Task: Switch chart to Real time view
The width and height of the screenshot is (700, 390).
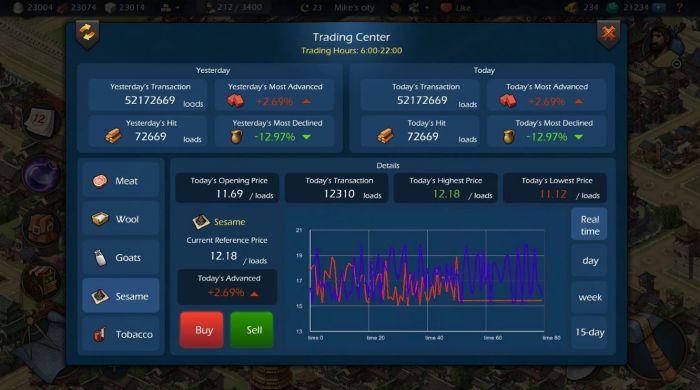Action: [x=589, y=225]
